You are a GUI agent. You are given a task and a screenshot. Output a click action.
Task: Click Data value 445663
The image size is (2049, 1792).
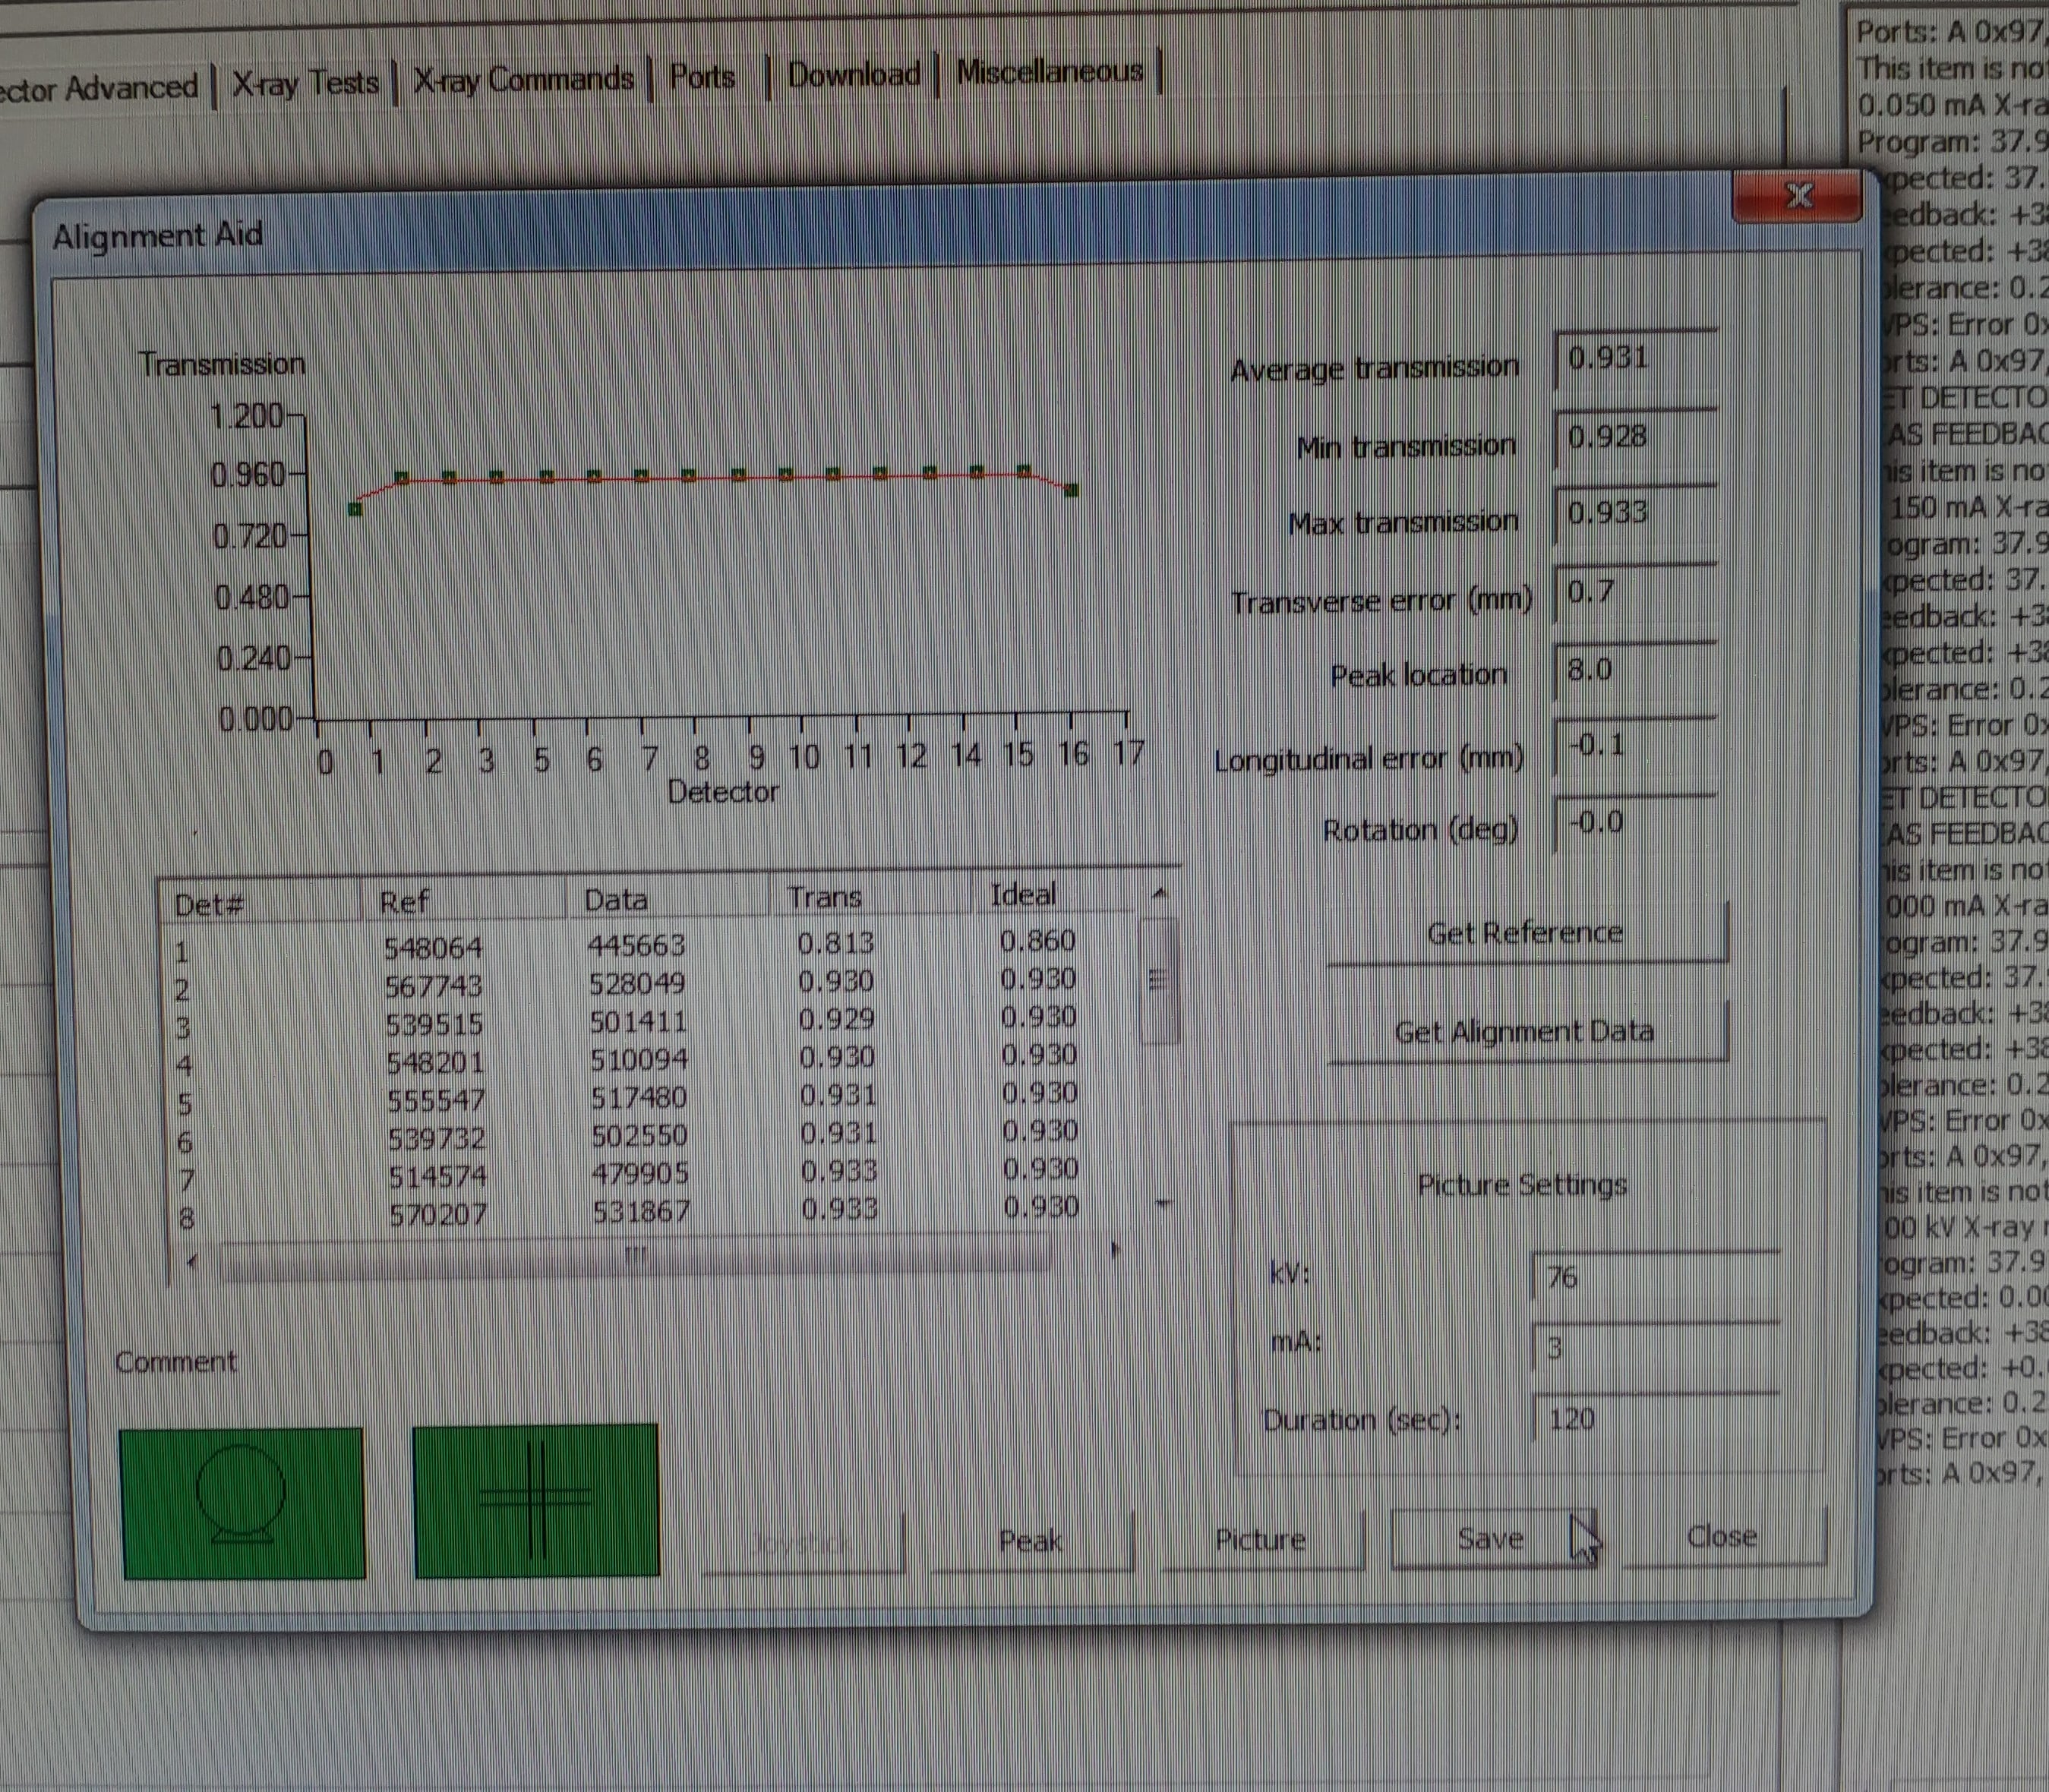point(636,945)
